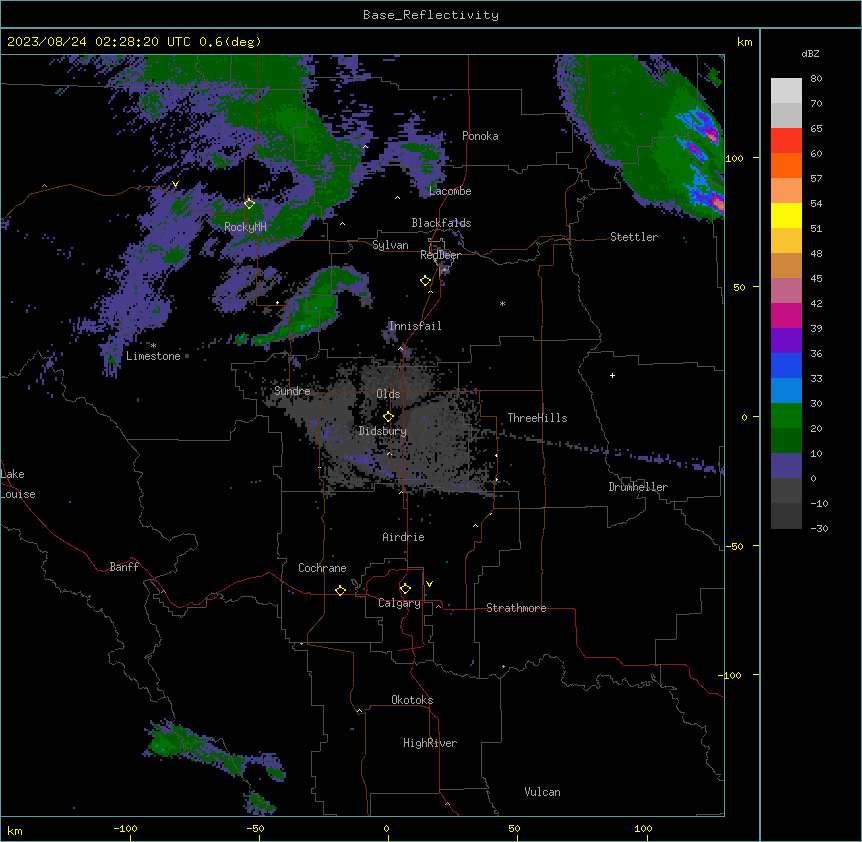
Task: Click the yellow diamond marker above RockyMH
Action: click(x=249, y=204)
